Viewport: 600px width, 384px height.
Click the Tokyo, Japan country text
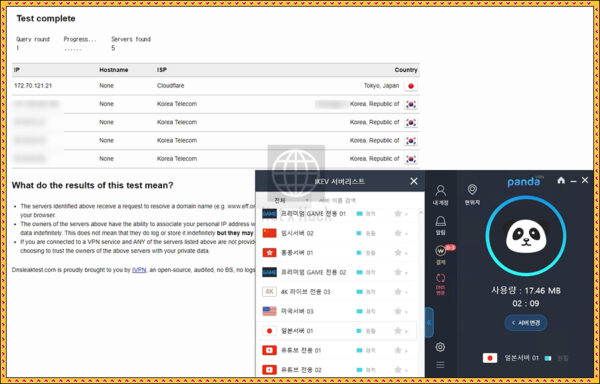(x=381, y=86)
